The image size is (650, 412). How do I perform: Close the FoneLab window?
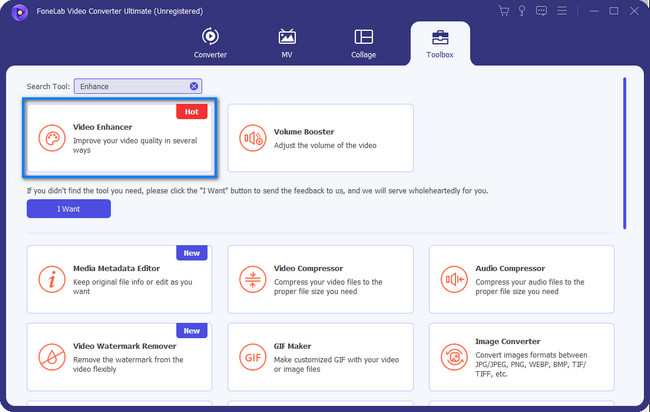[x=634, y=11]
